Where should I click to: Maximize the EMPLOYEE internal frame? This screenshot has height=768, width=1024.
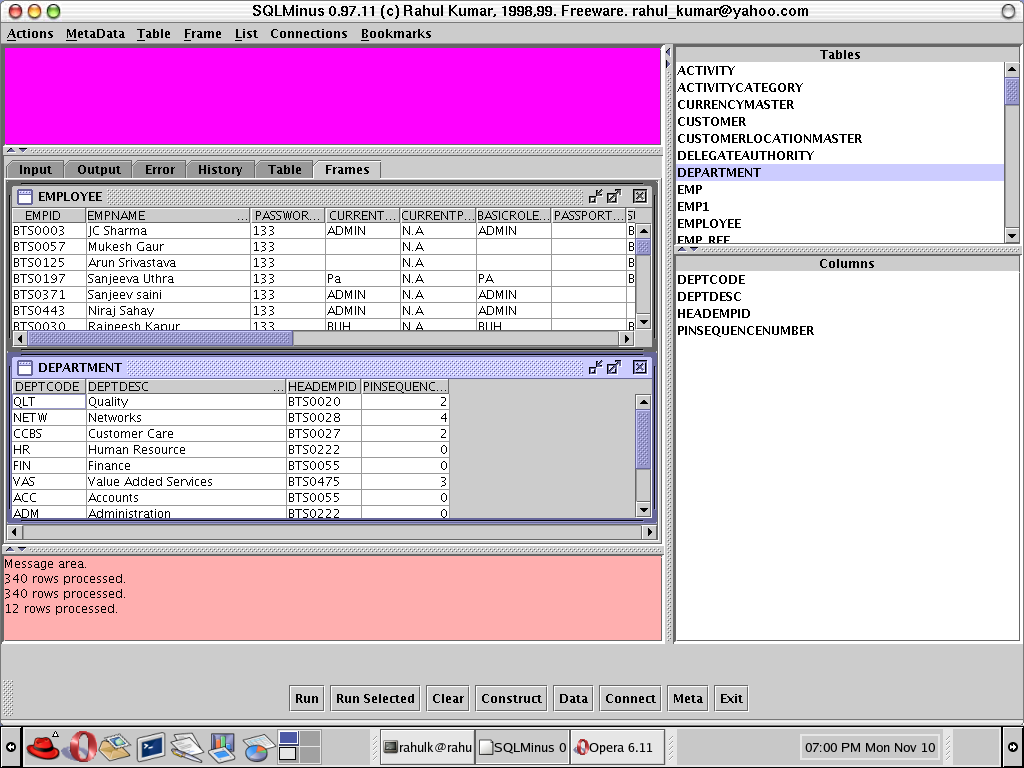(614, 197)
